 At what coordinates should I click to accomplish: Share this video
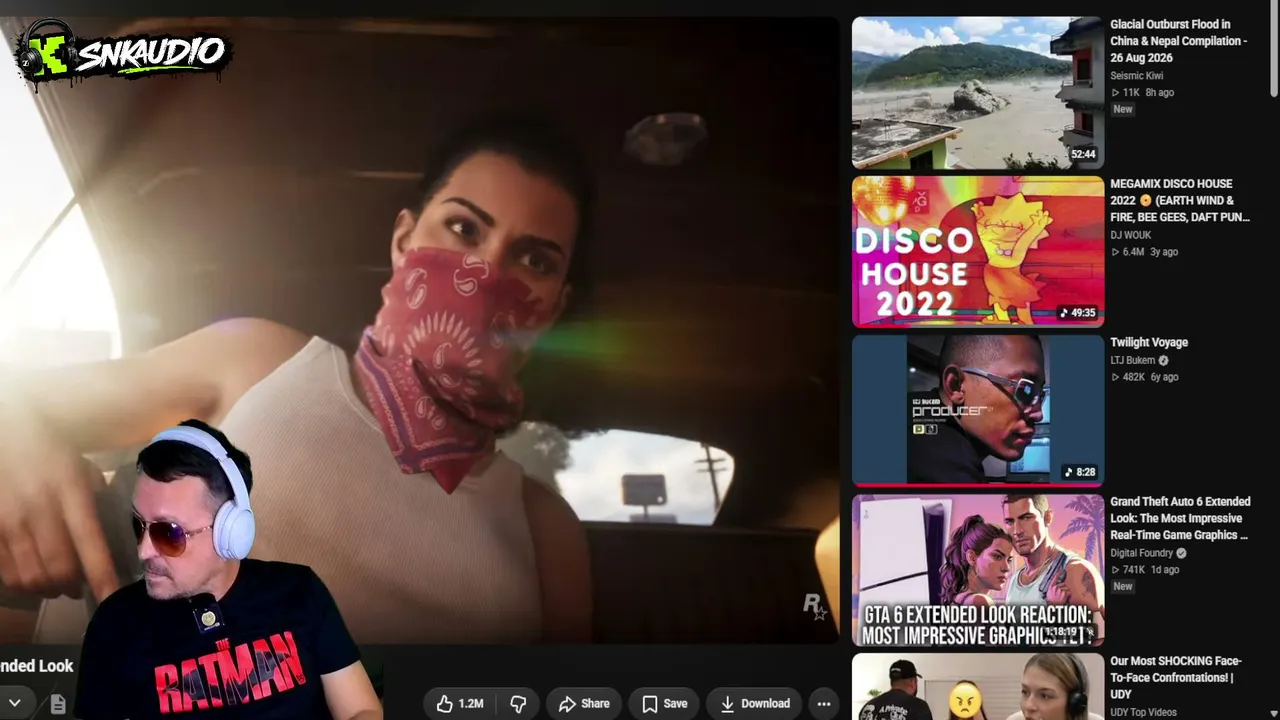(x=584, y=703)
